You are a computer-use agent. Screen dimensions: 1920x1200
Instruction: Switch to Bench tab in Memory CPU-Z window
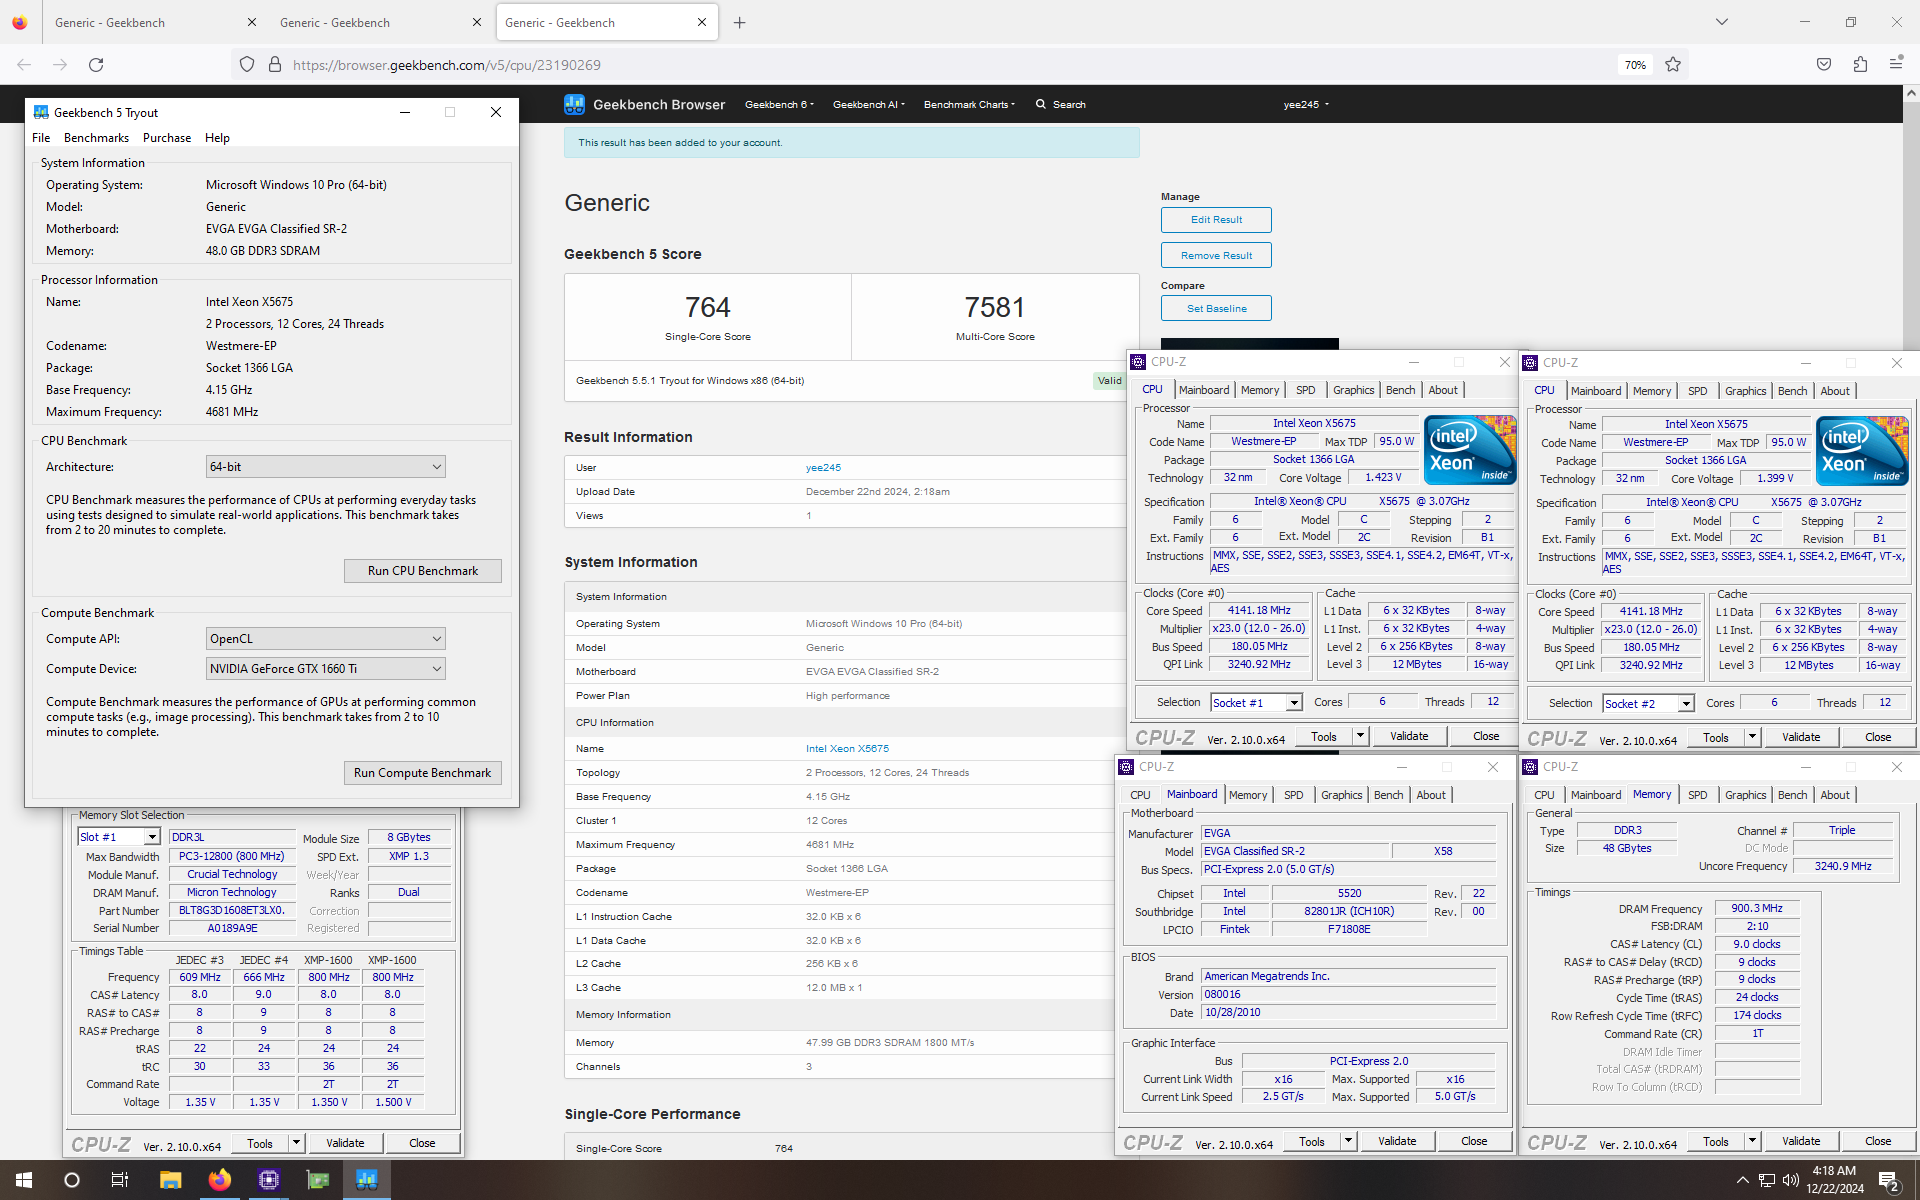tap(1793, 795)
